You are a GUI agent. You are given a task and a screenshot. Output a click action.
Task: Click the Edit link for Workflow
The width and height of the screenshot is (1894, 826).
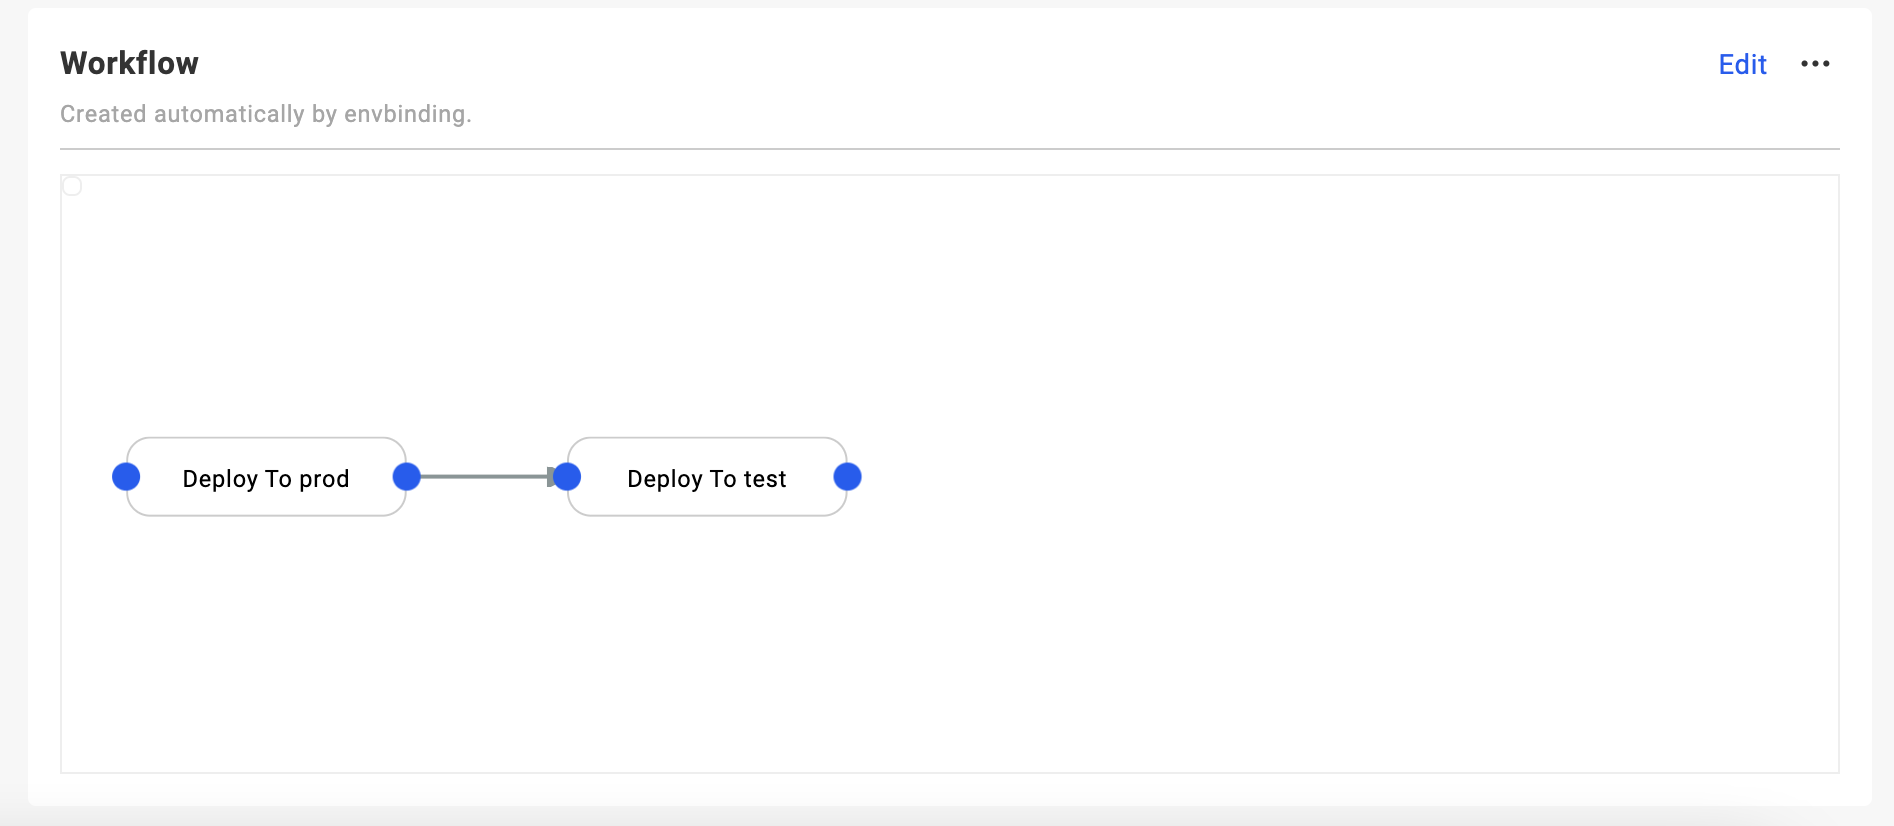pyautogui.click(x=1742, y=65)
